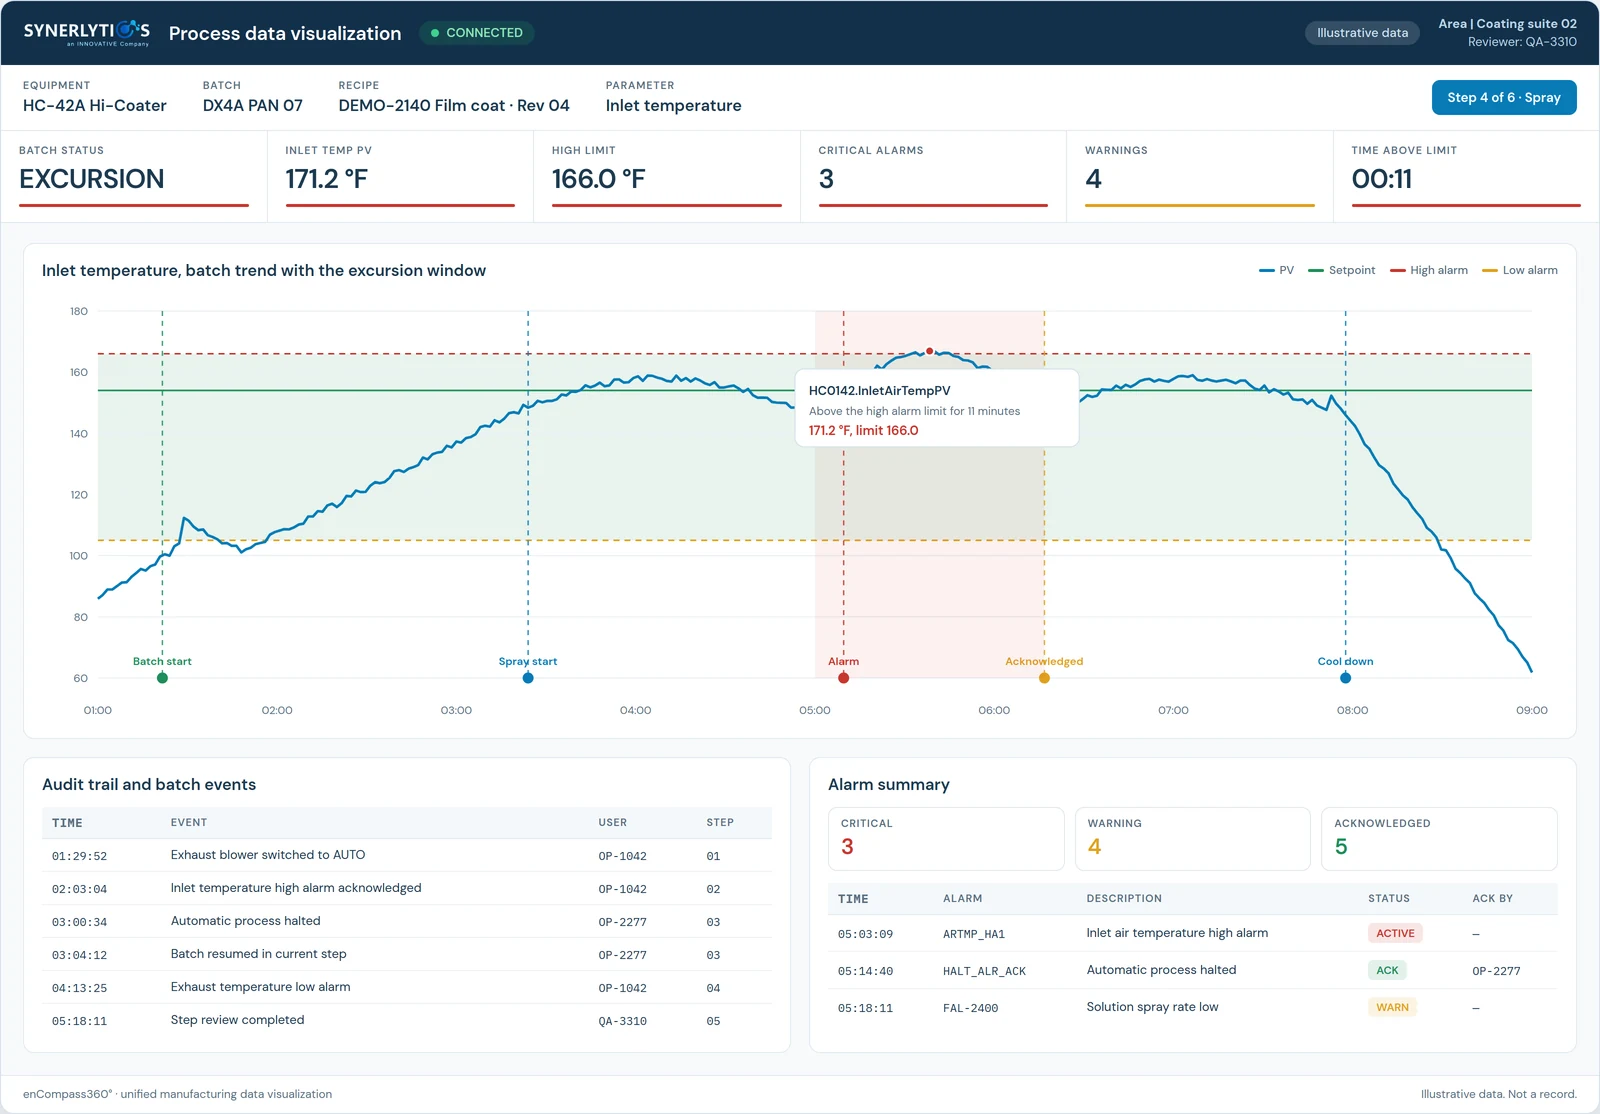This screenshot has height=1114, width=1600.
Task: Open the WARNINGS tile in the top row
Action: coord(1200,176)
